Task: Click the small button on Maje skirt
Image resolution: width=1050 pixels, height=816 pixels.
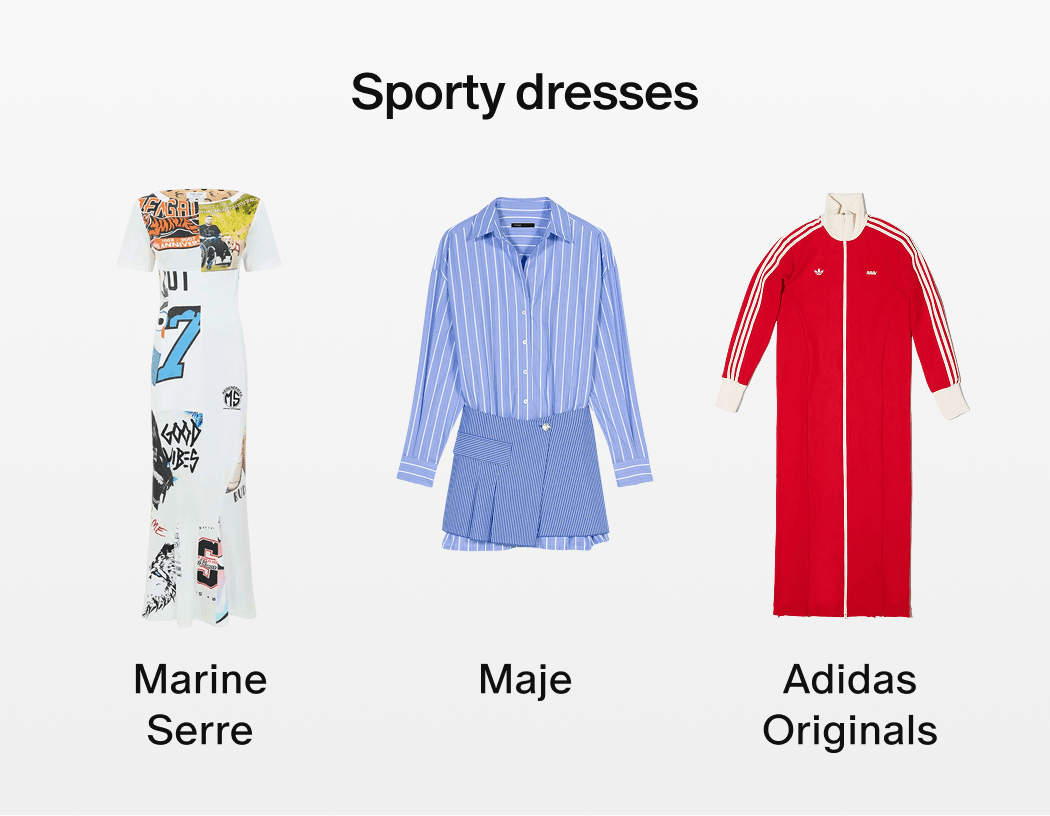Action: point(547,427)
